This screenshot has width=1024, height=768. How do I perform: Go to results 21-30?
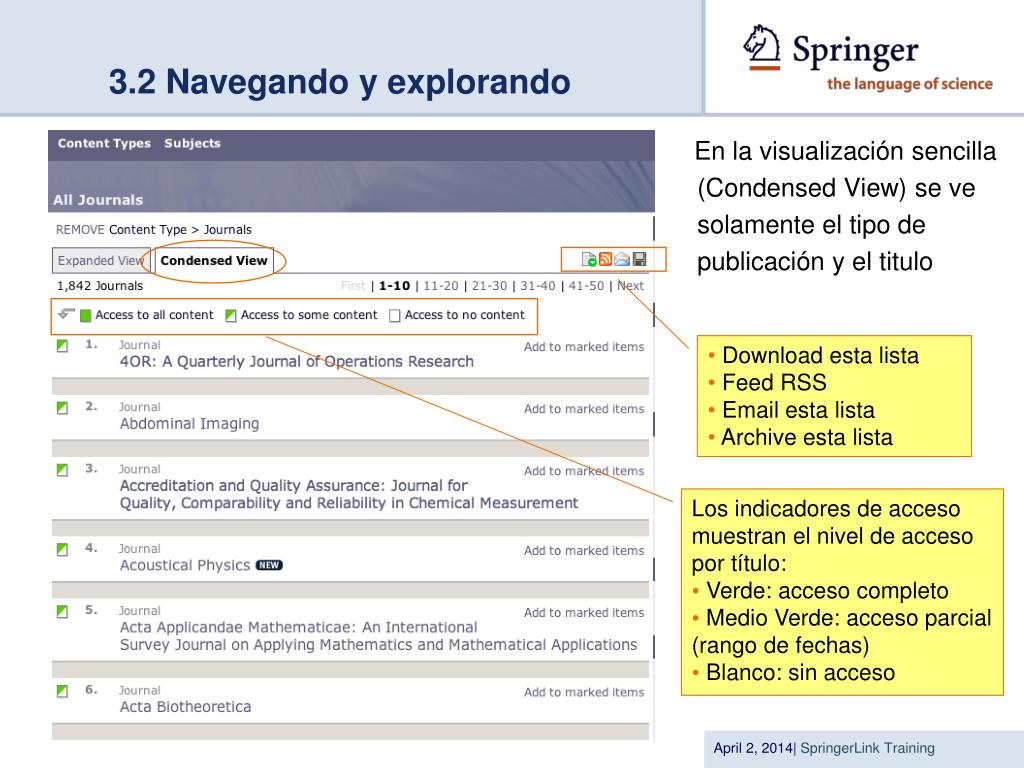click(x=489, y=285)
